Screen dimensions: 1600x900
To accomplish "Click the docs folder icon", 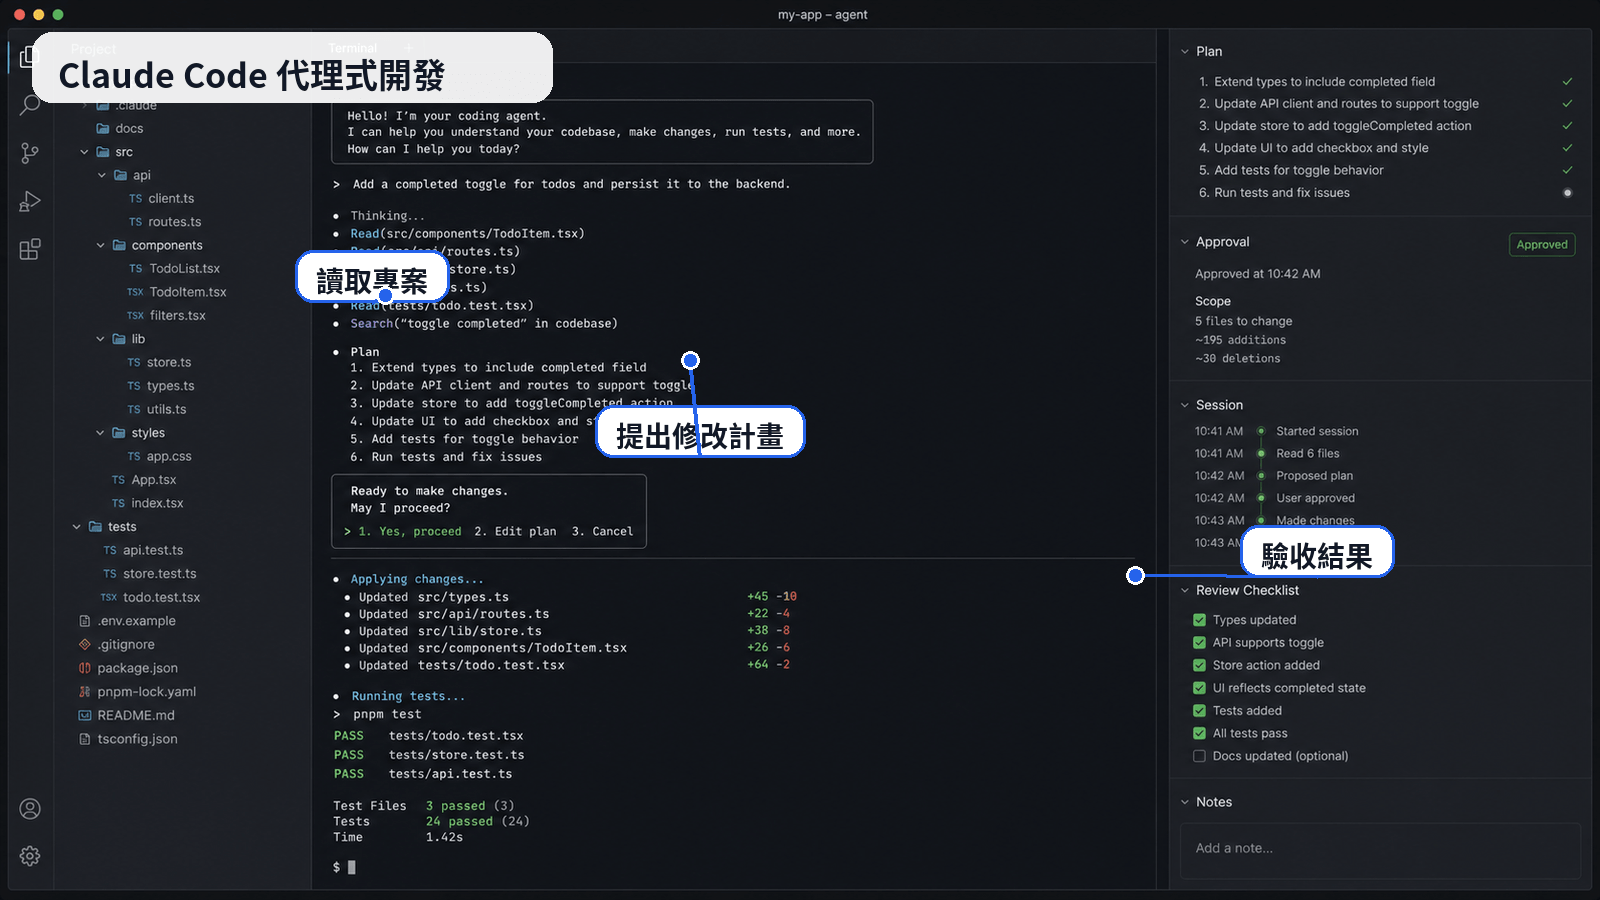I will point(102,128).
